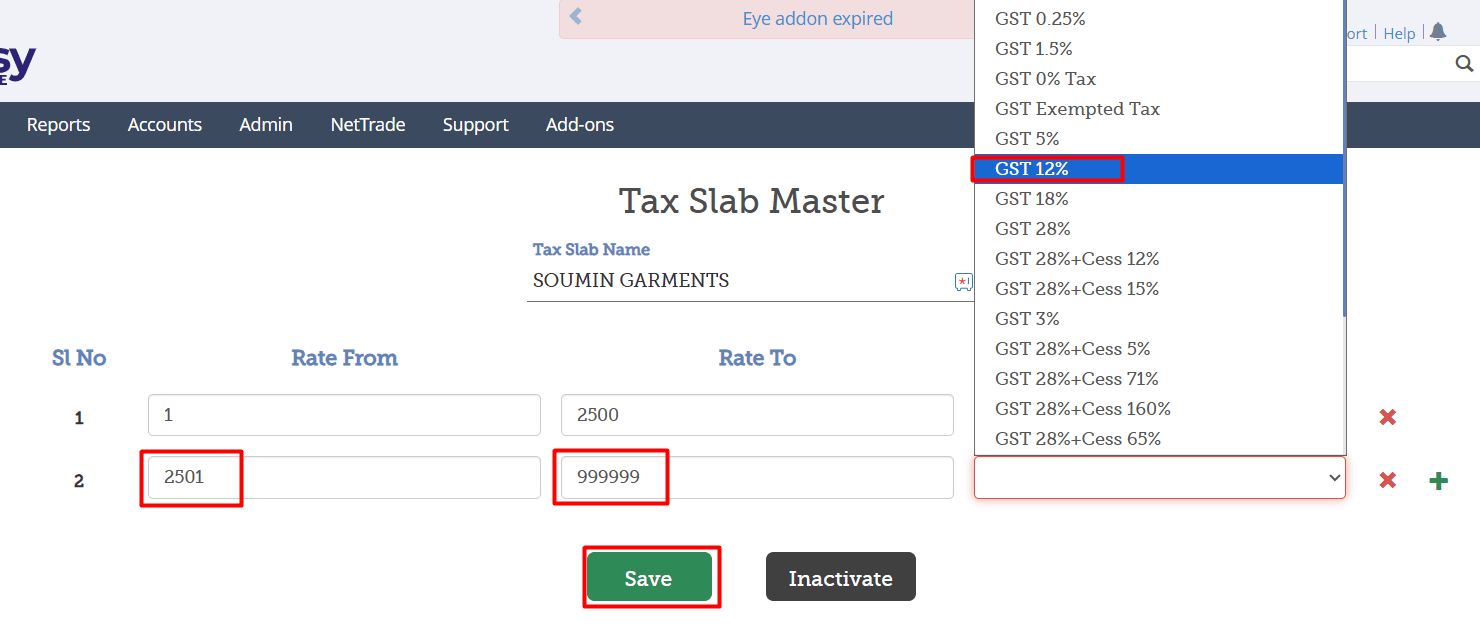Select the GST 28%+Cess 160% option

tap(1082, 409)
